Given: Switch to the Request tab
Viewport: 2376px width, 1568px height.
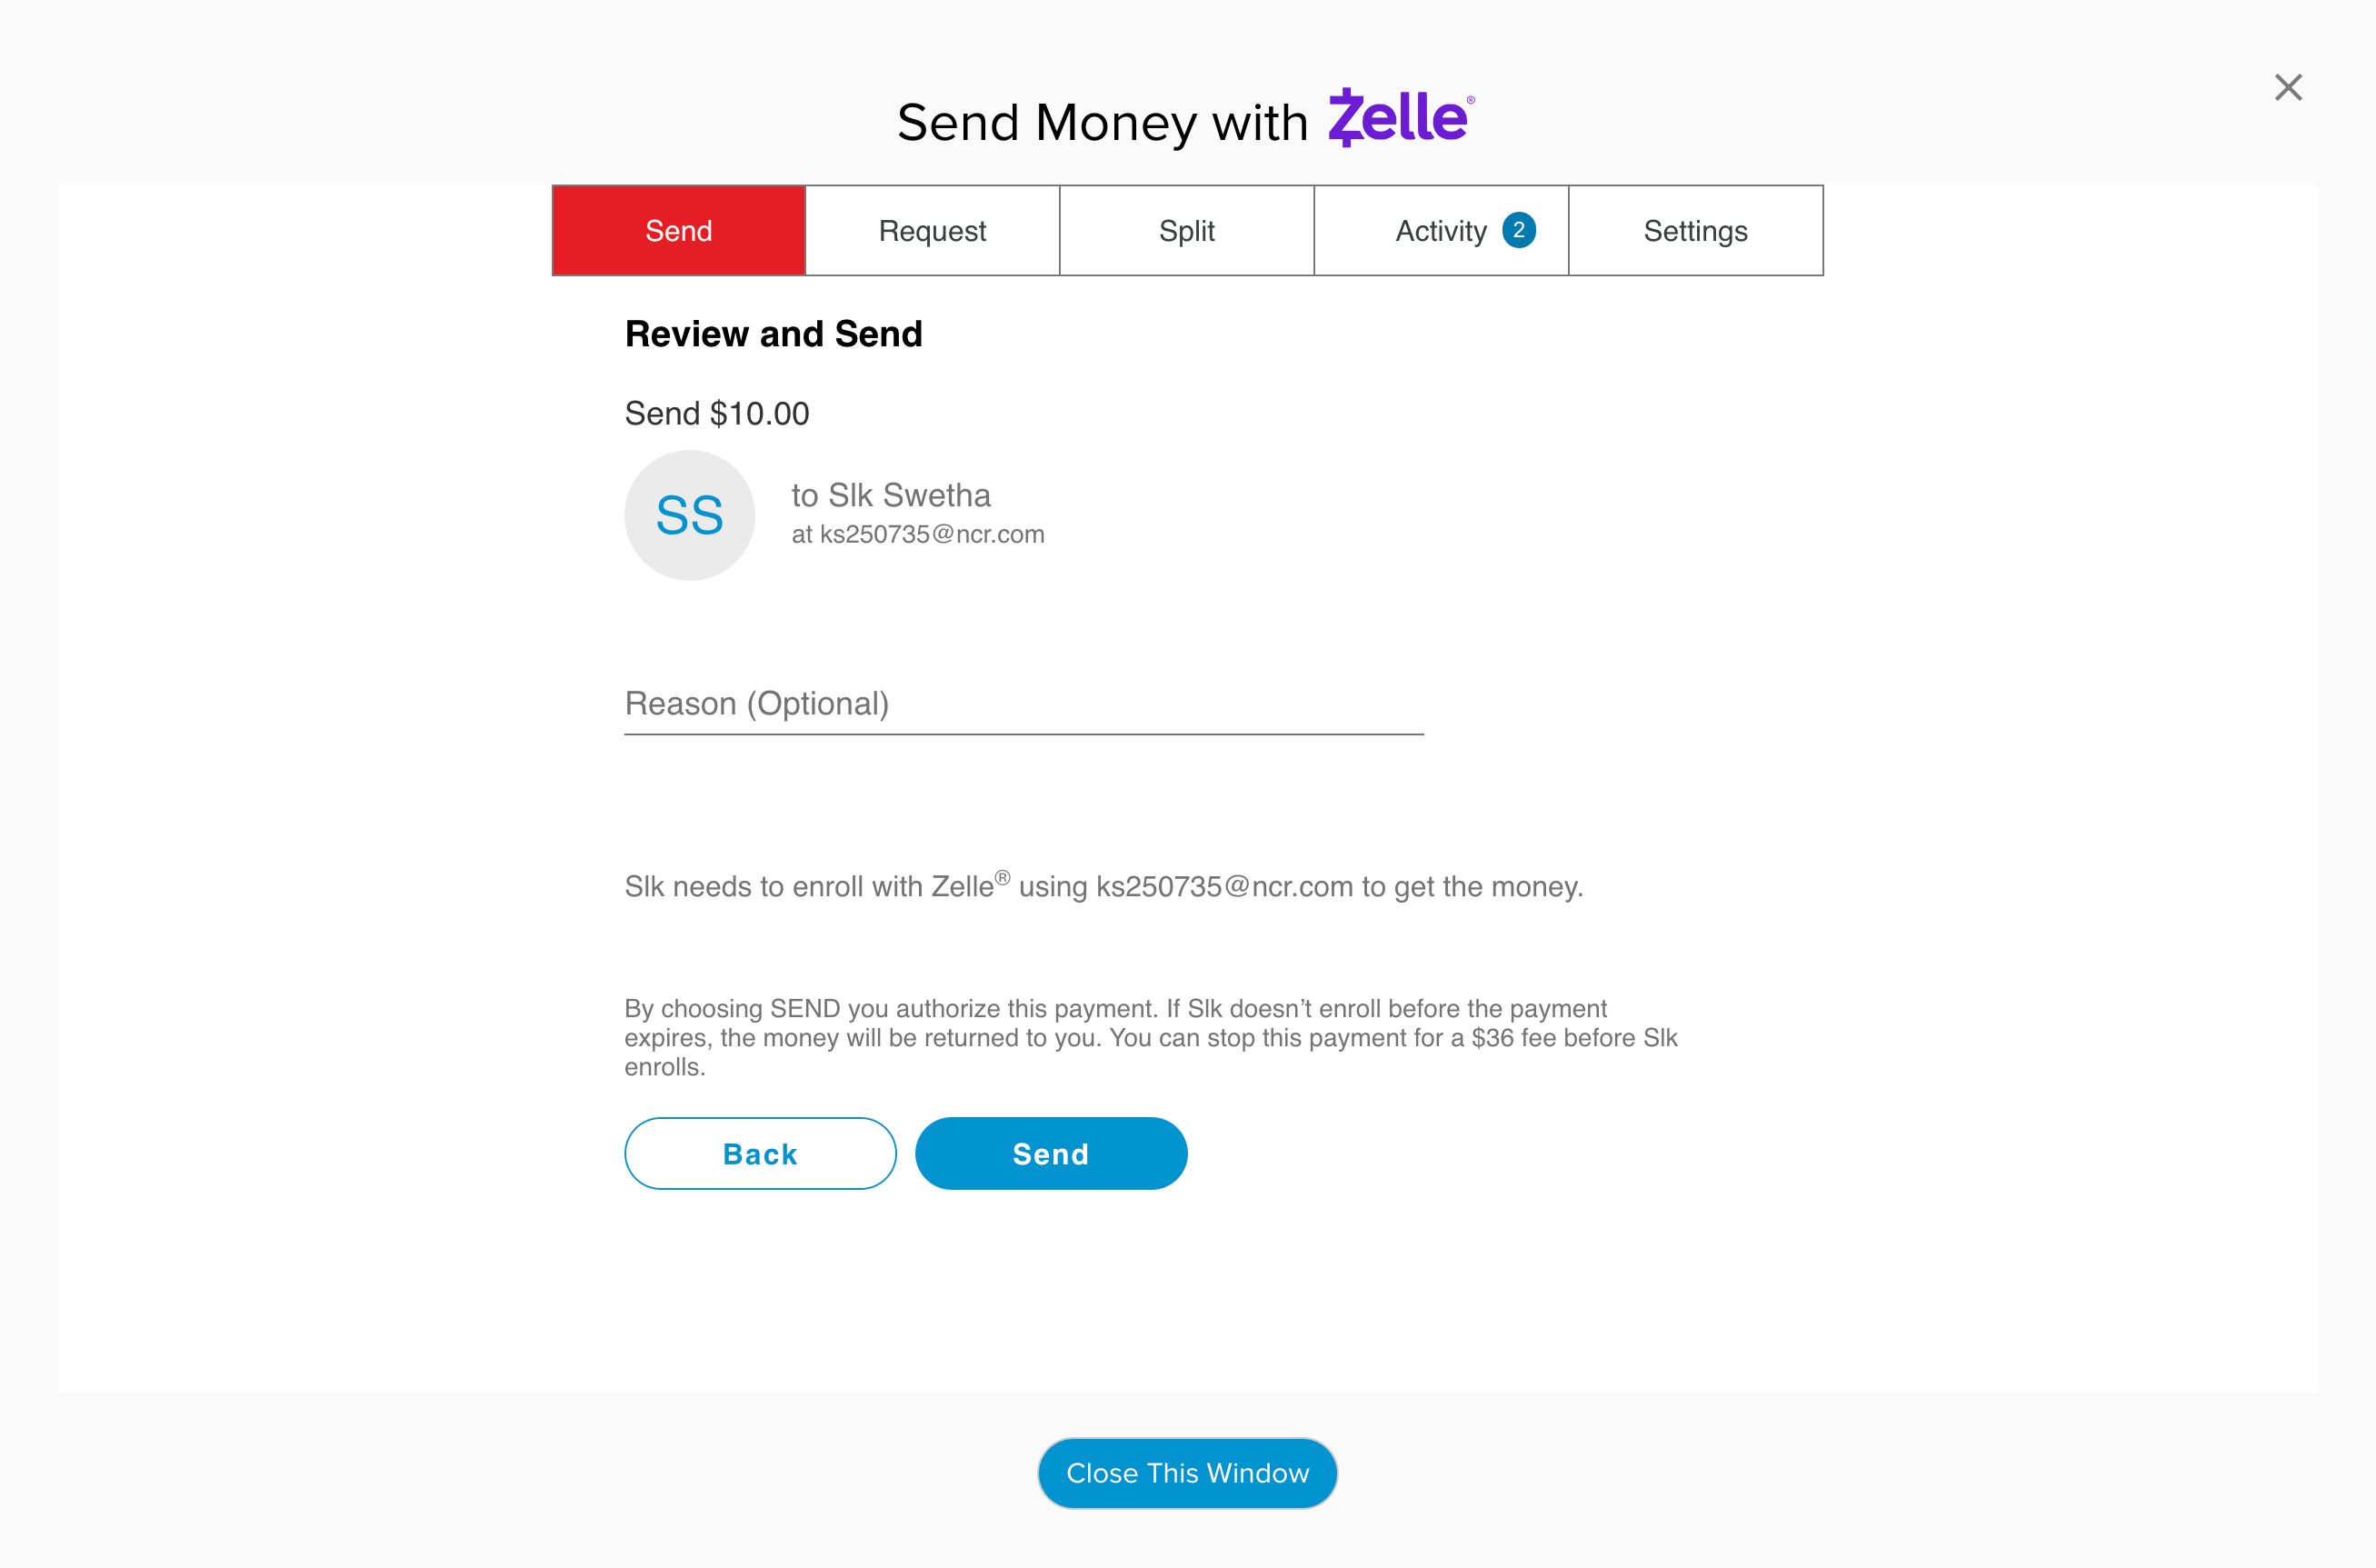Looking at the screenshot, I should pyautogui.click(x=932, y=231).
